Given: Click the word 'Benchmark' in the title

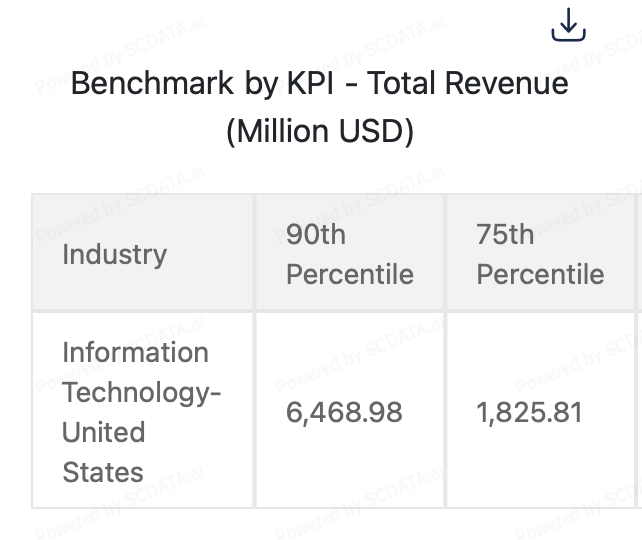Looking at the screenshot, I should [x=152, y=83].
